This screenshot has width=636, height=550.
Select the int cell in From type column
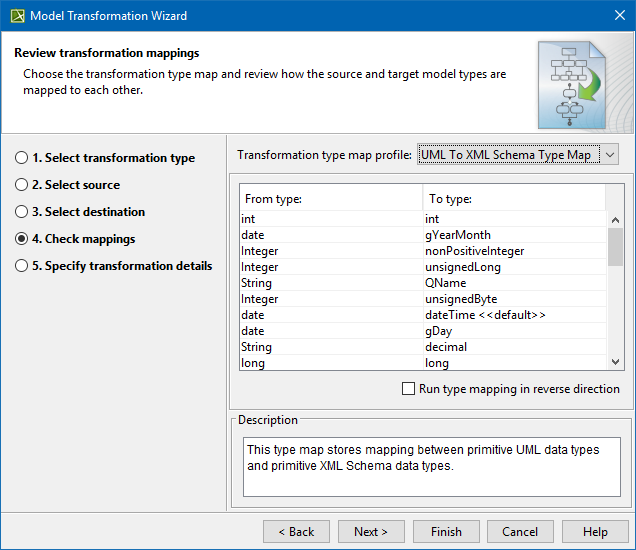331,219
